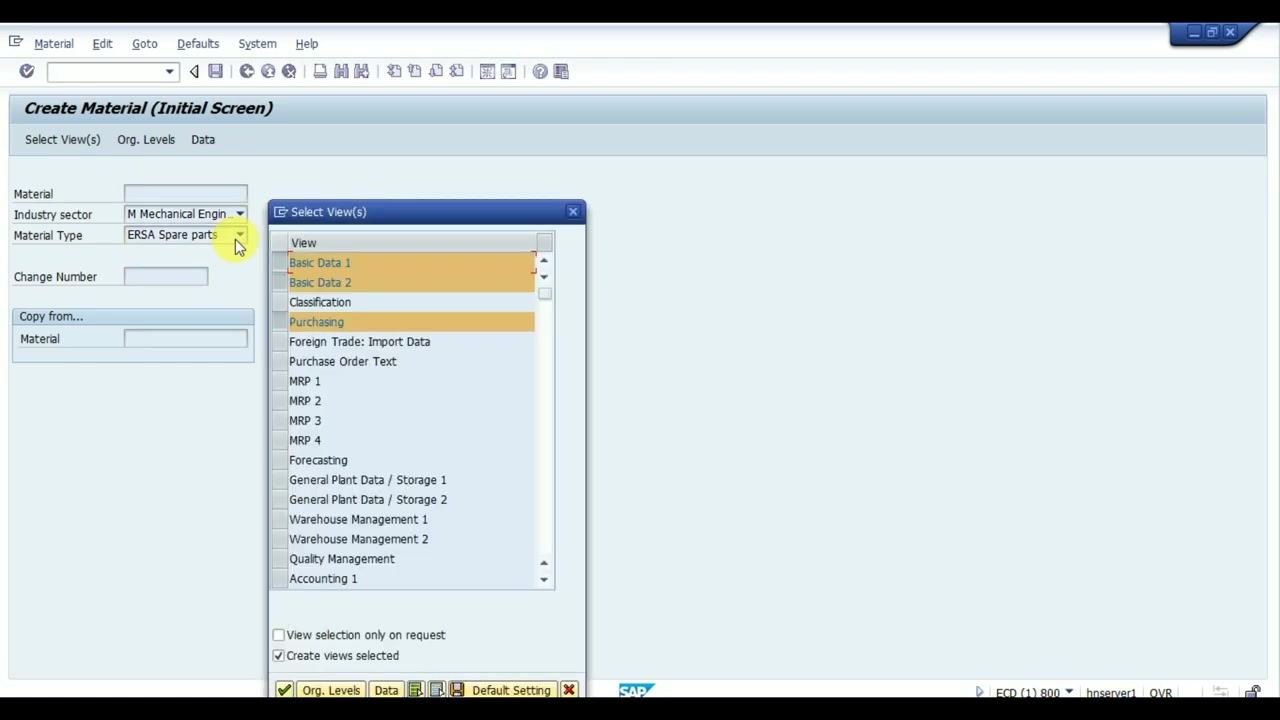The image size is (1280, 720).
Task: Expand the status bar with the triangle arrow
Action: 979,692
